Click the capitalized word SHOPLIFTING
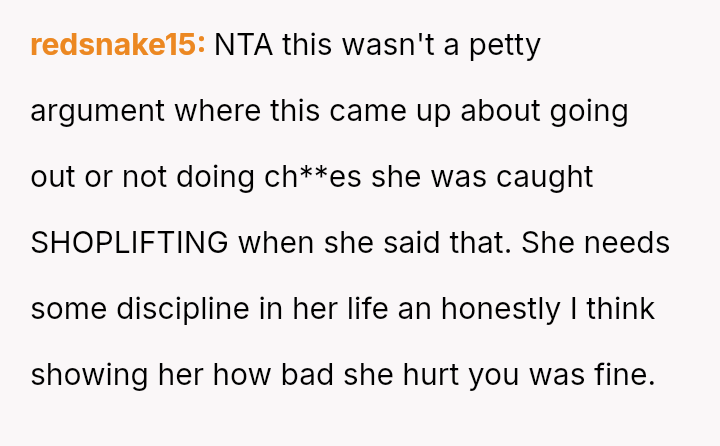 point(130,243)
